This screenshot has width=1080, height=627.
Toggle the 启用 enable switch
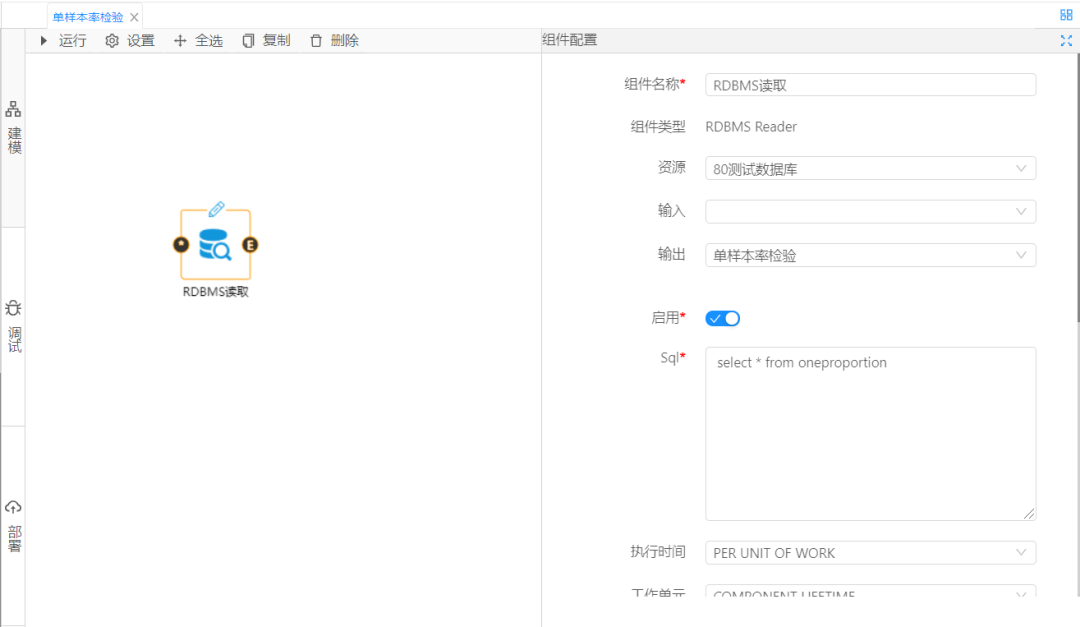point(722,318)
